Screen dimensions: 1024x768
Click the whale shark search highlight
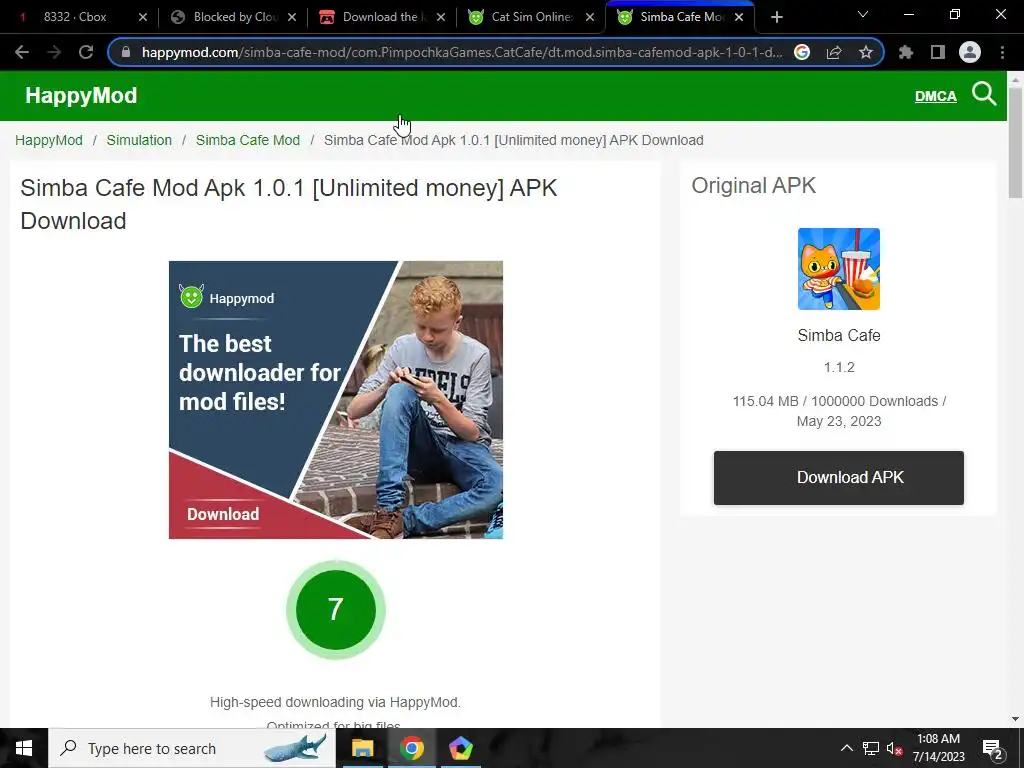click(x=294, y=748)
